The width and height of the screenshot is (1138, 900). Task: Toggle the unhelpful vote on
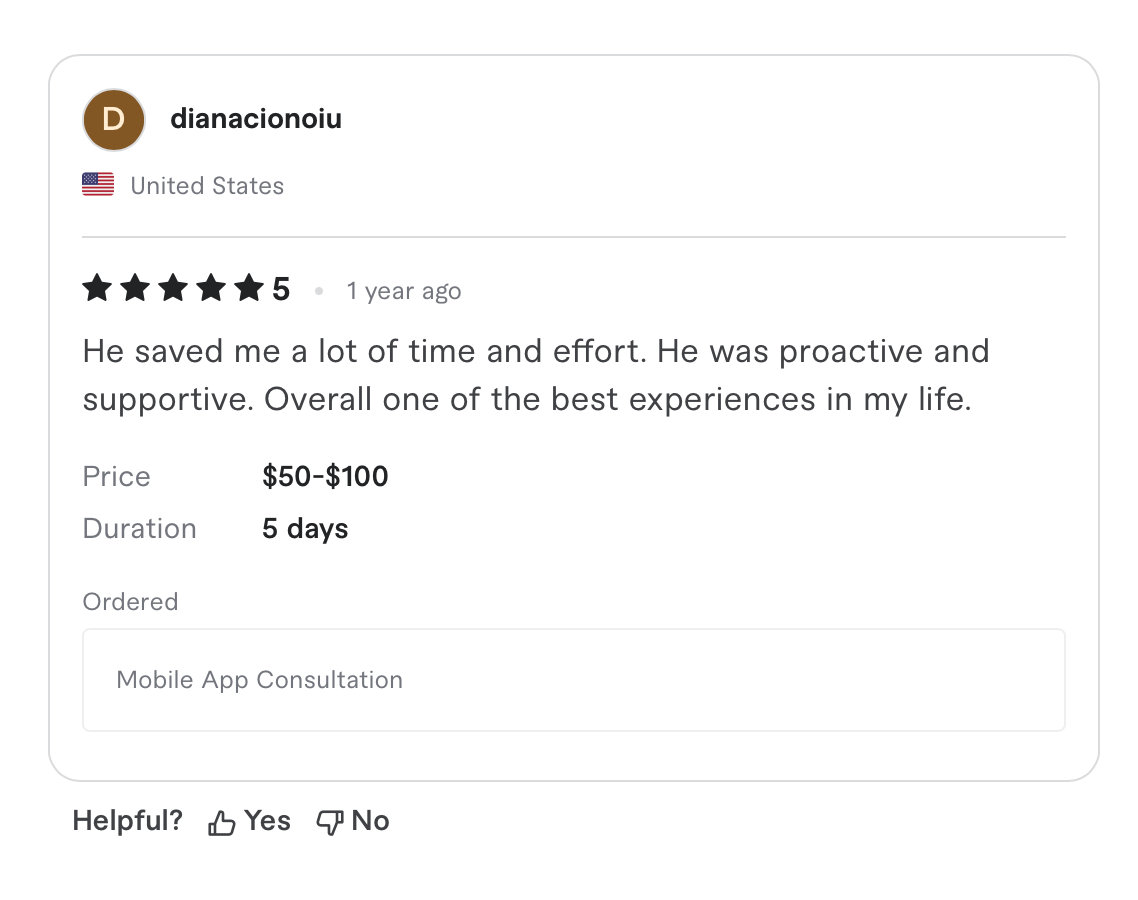[x=352, y=820]
